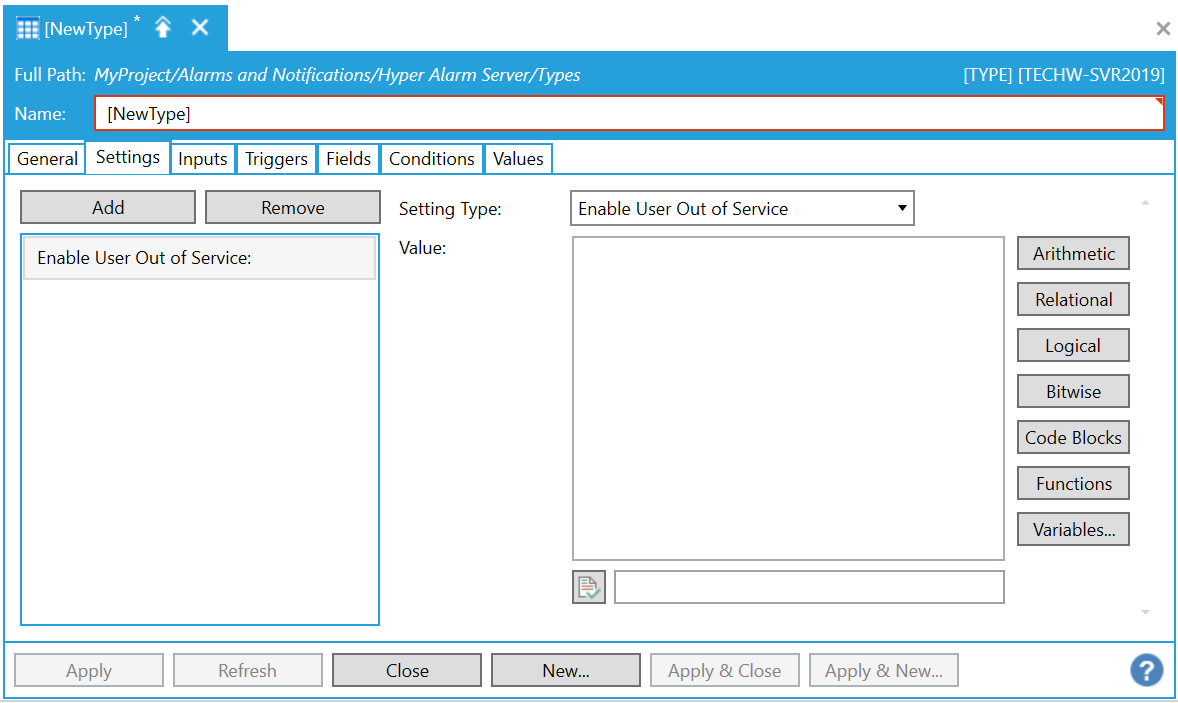Image resolution: width=1178 pixels, height=703 pixels.
Task: Click the expression check icon below Value box
Action: [588, 587]
